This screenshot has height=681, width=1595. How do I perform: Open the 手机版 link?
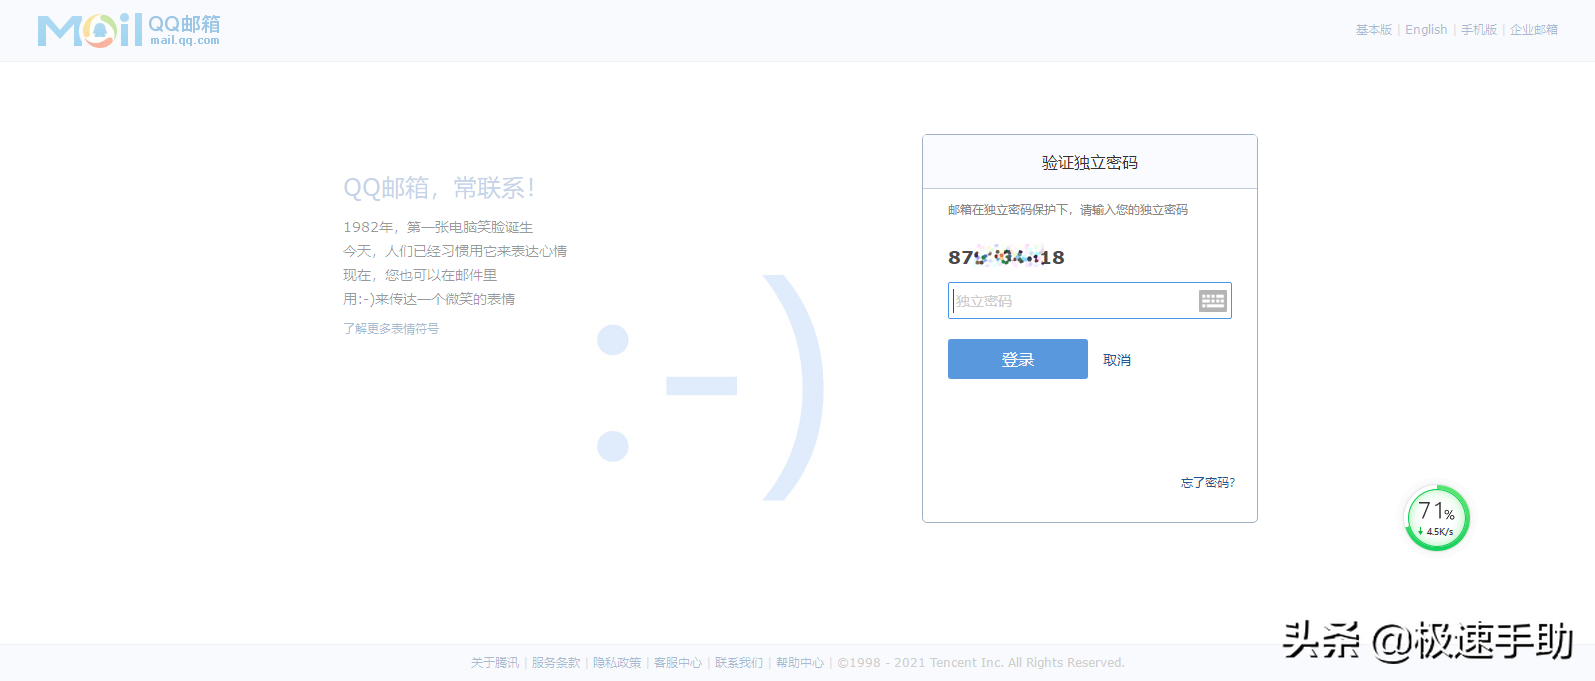(x=1479, y=30)
